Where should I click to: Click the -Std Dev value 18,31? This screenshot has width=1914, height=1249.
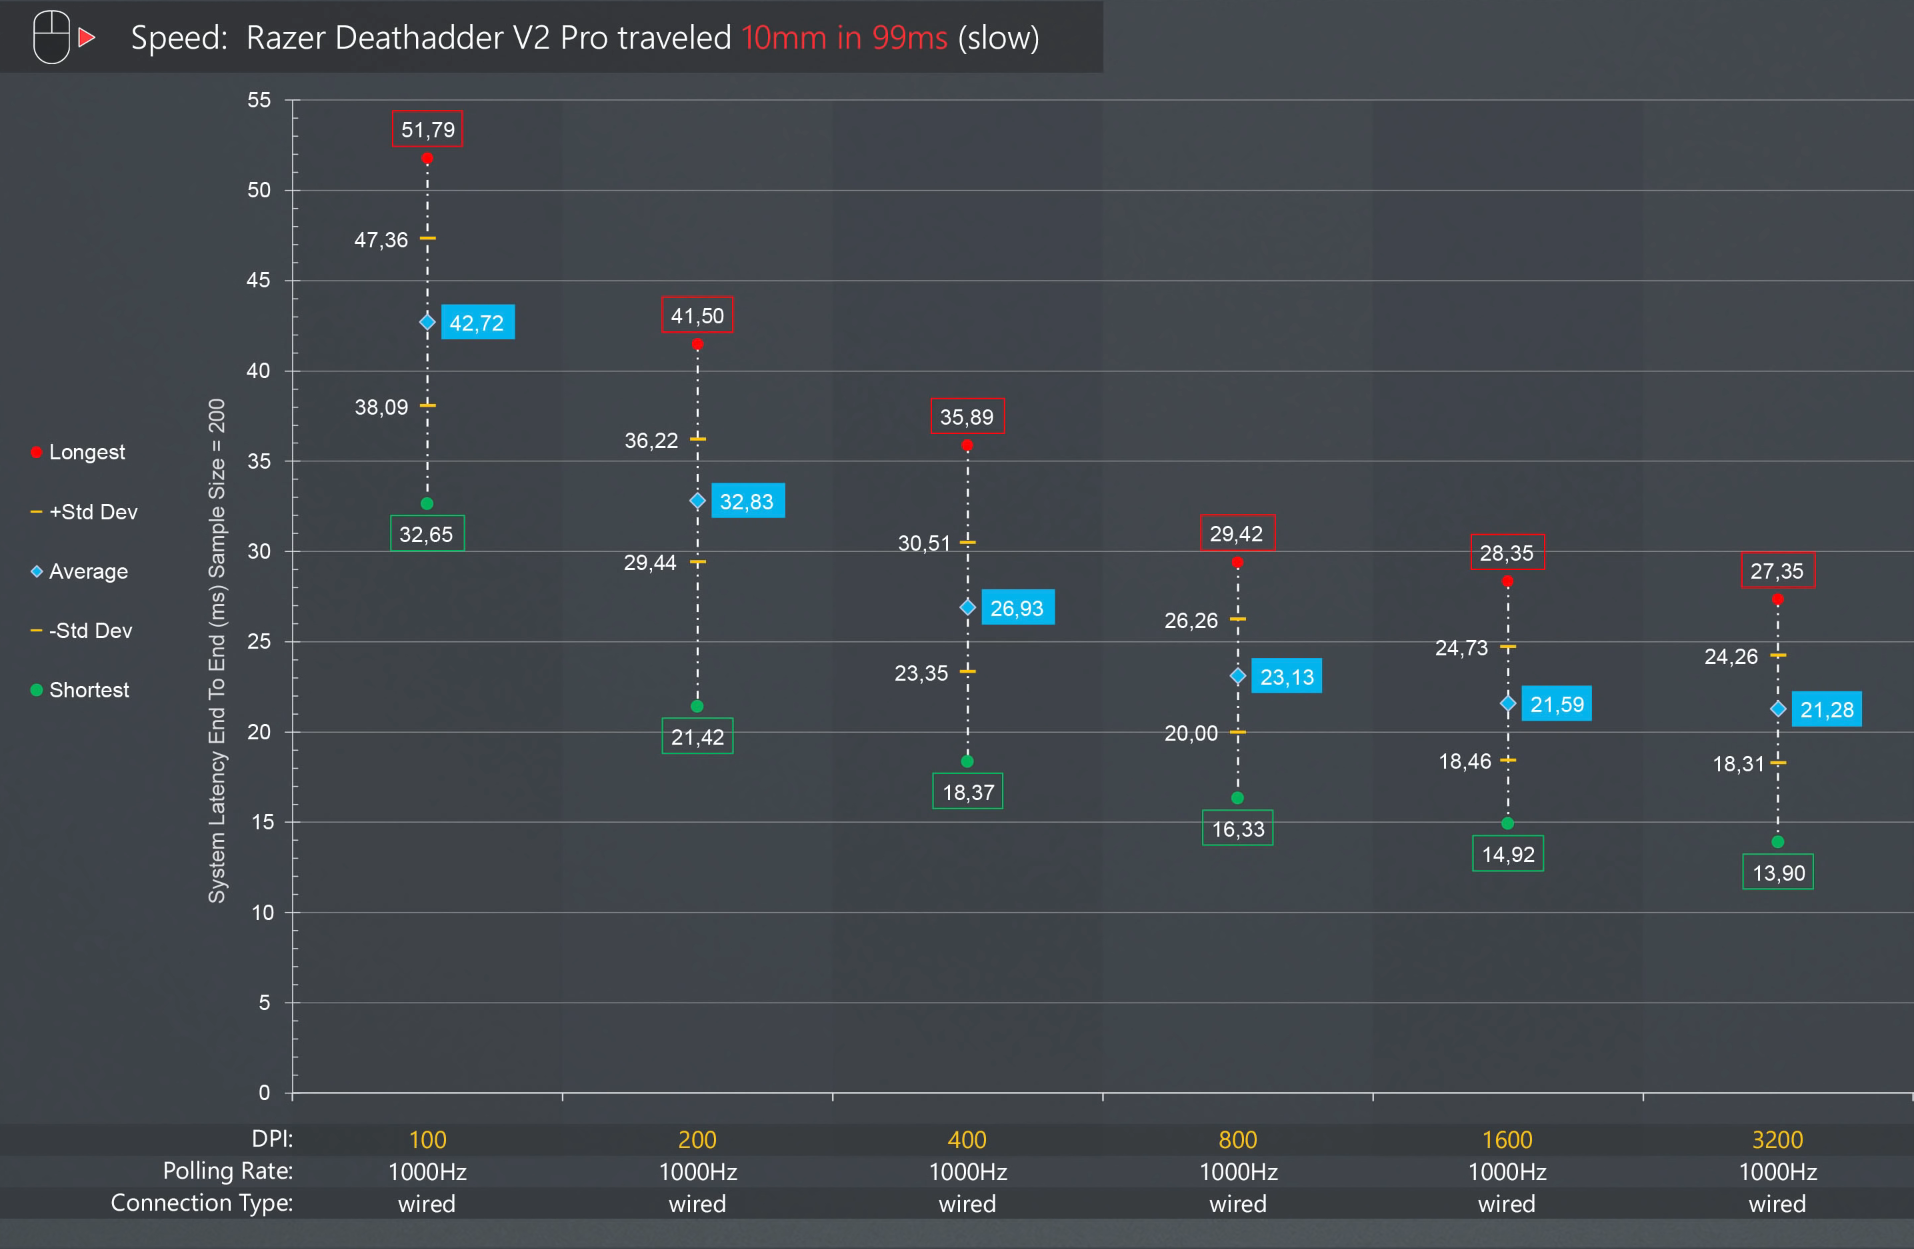[1739, 765]
